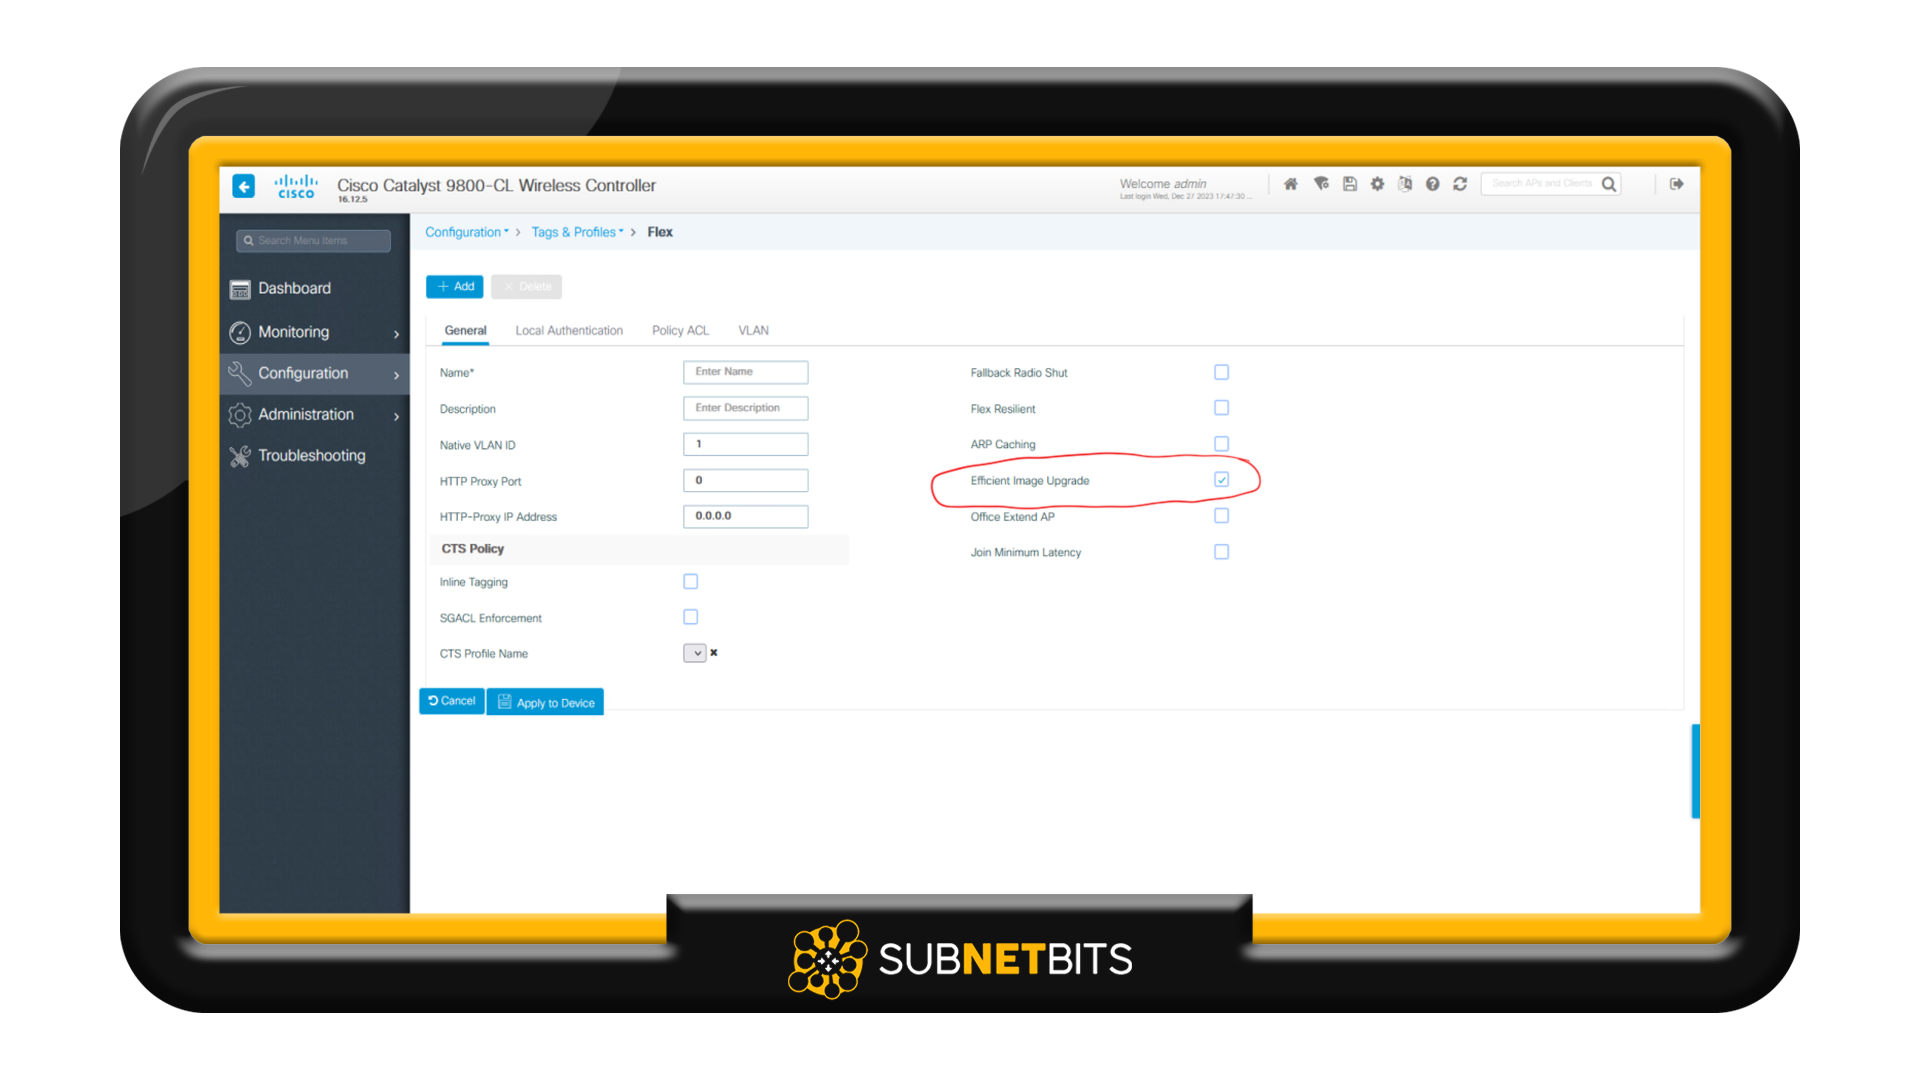This screenshot has height=1080, width=1920.
Task: Click the Name input field
Action: [745, 372]
